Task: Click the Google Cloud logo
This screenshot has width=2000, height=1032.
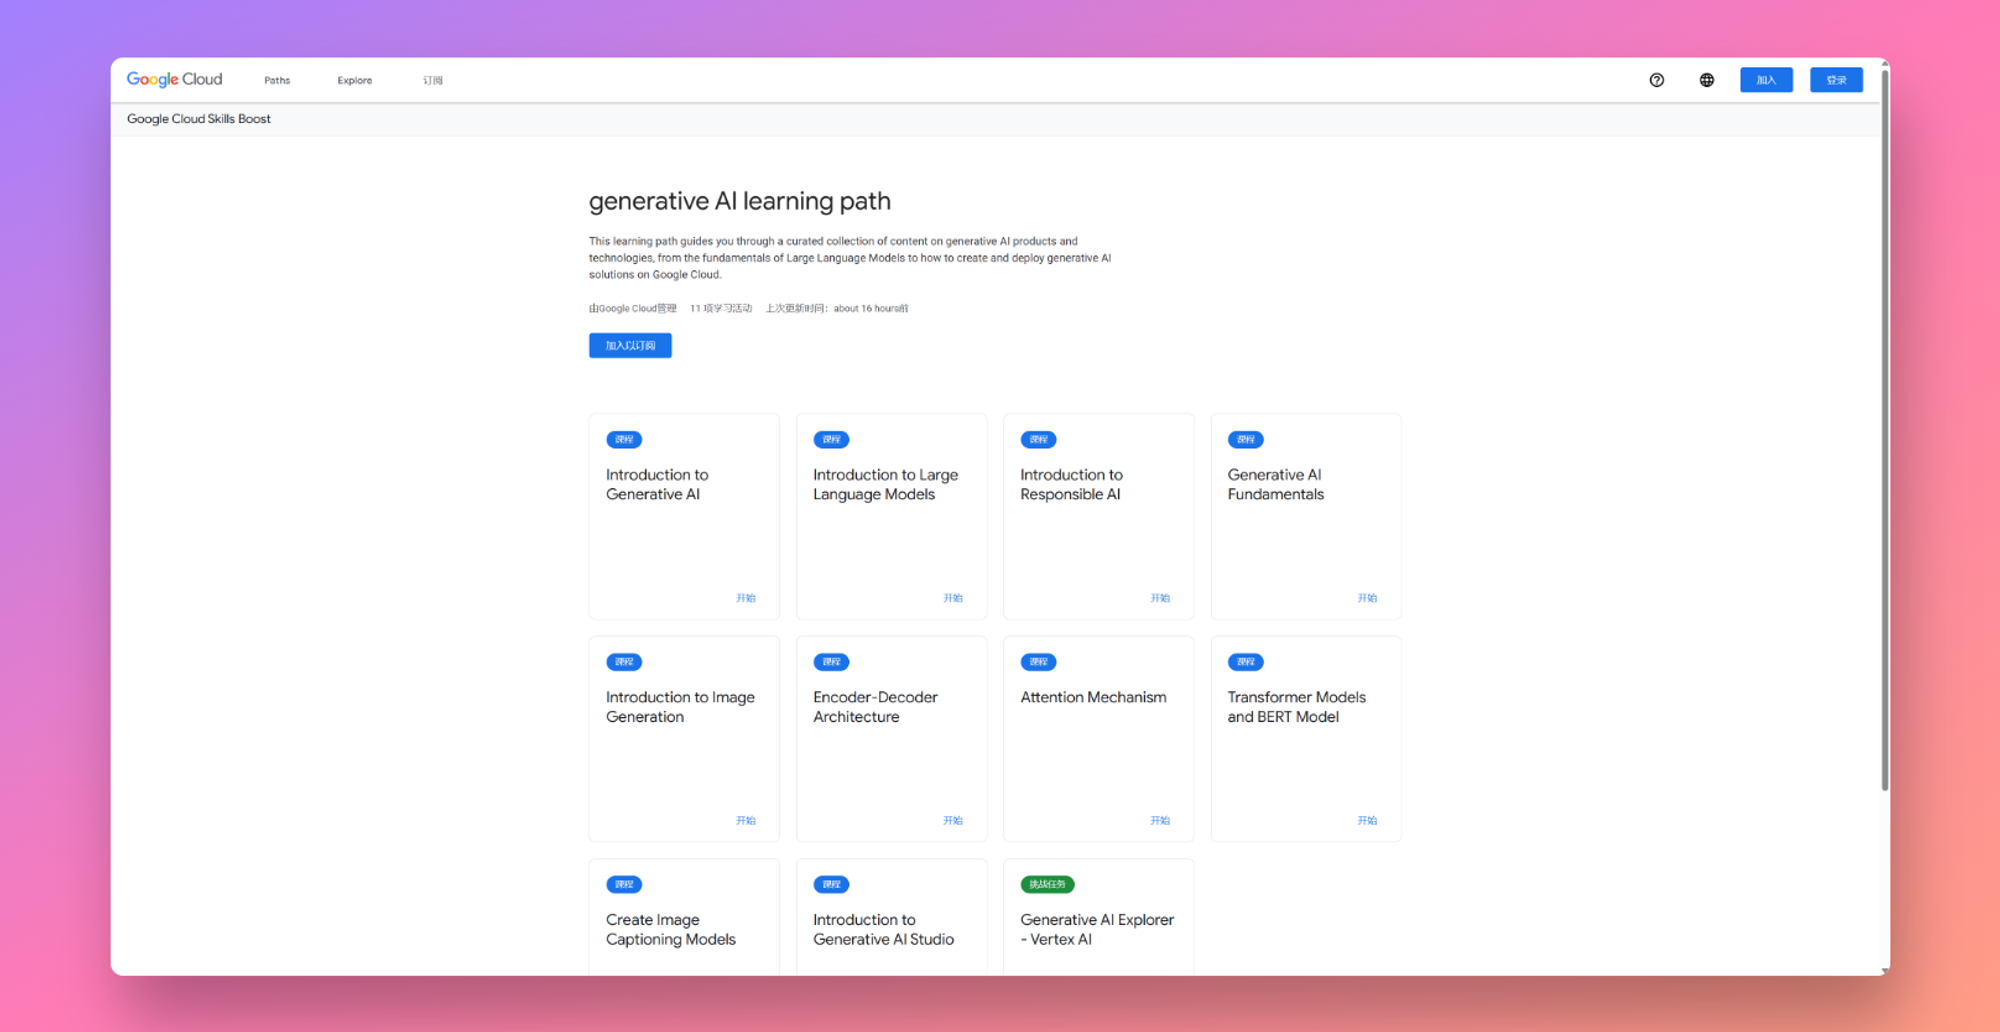Action: [x=174, y=79]
